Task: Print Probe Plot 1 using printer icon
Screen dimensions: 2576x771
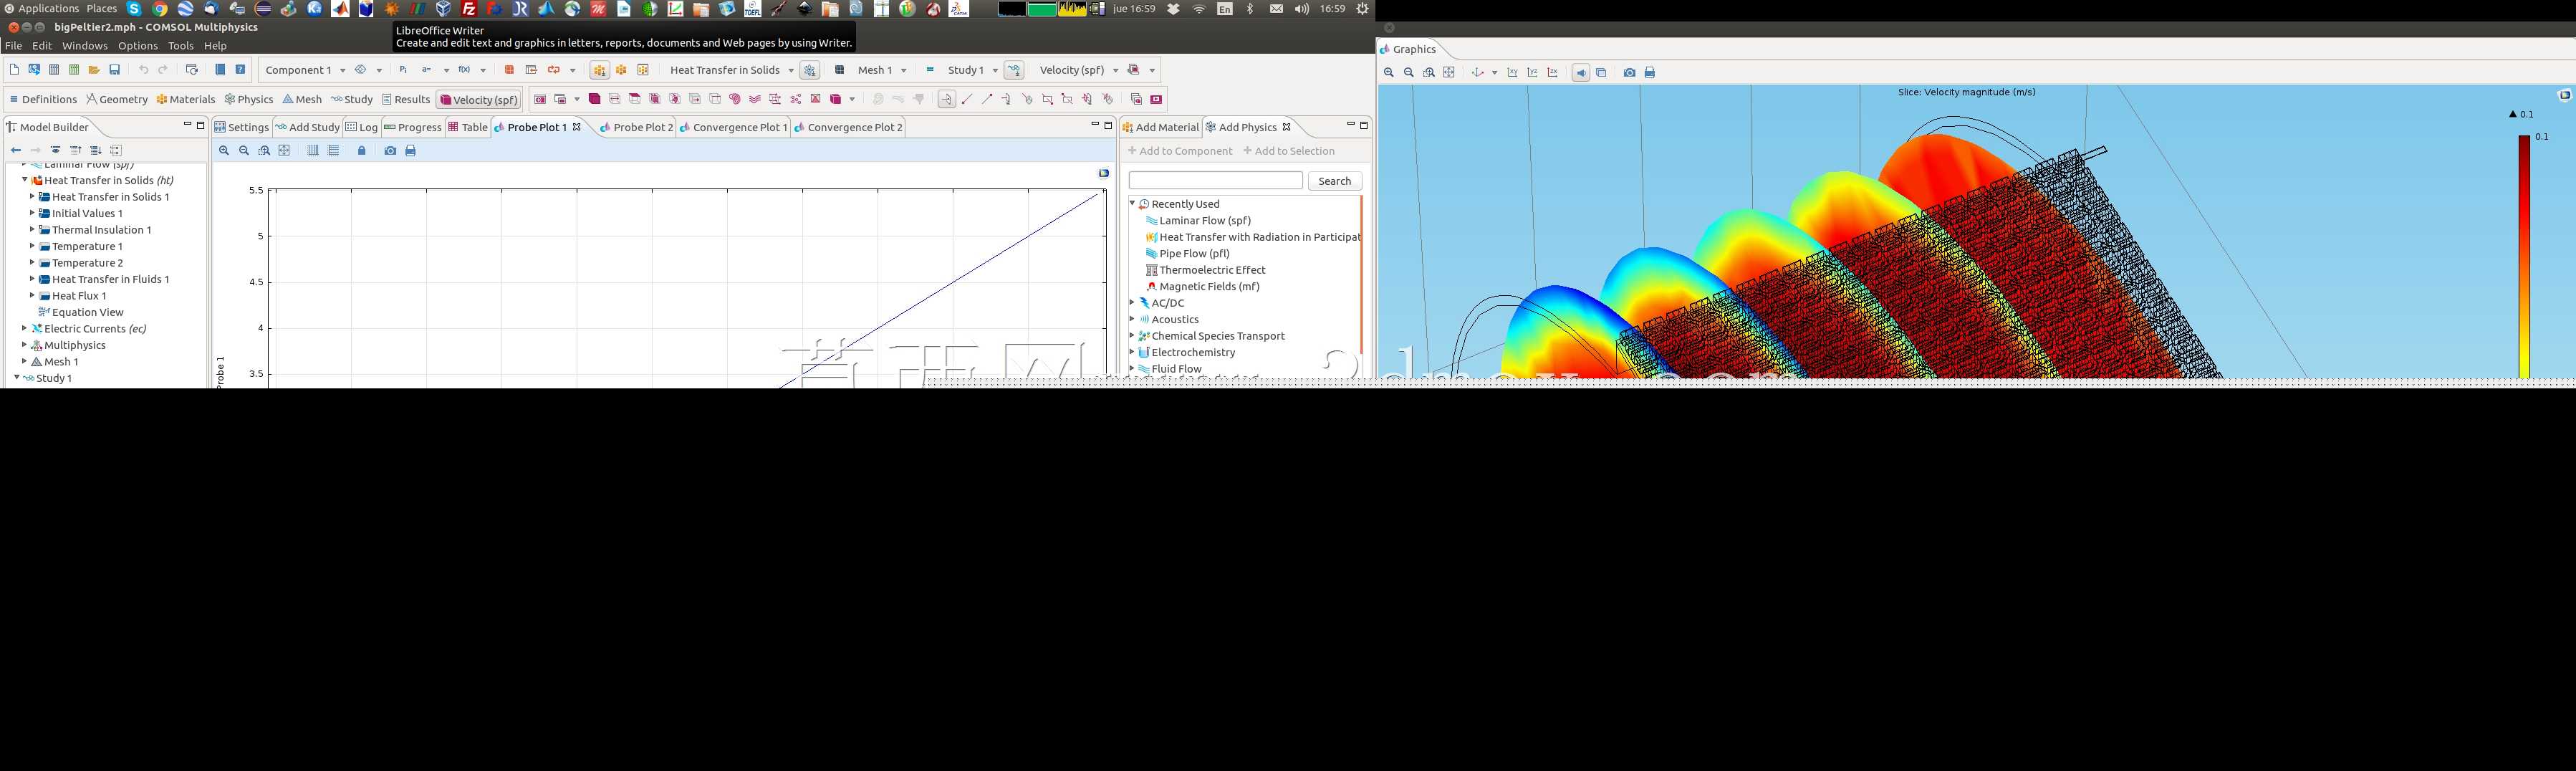Action: coord(410,151)
